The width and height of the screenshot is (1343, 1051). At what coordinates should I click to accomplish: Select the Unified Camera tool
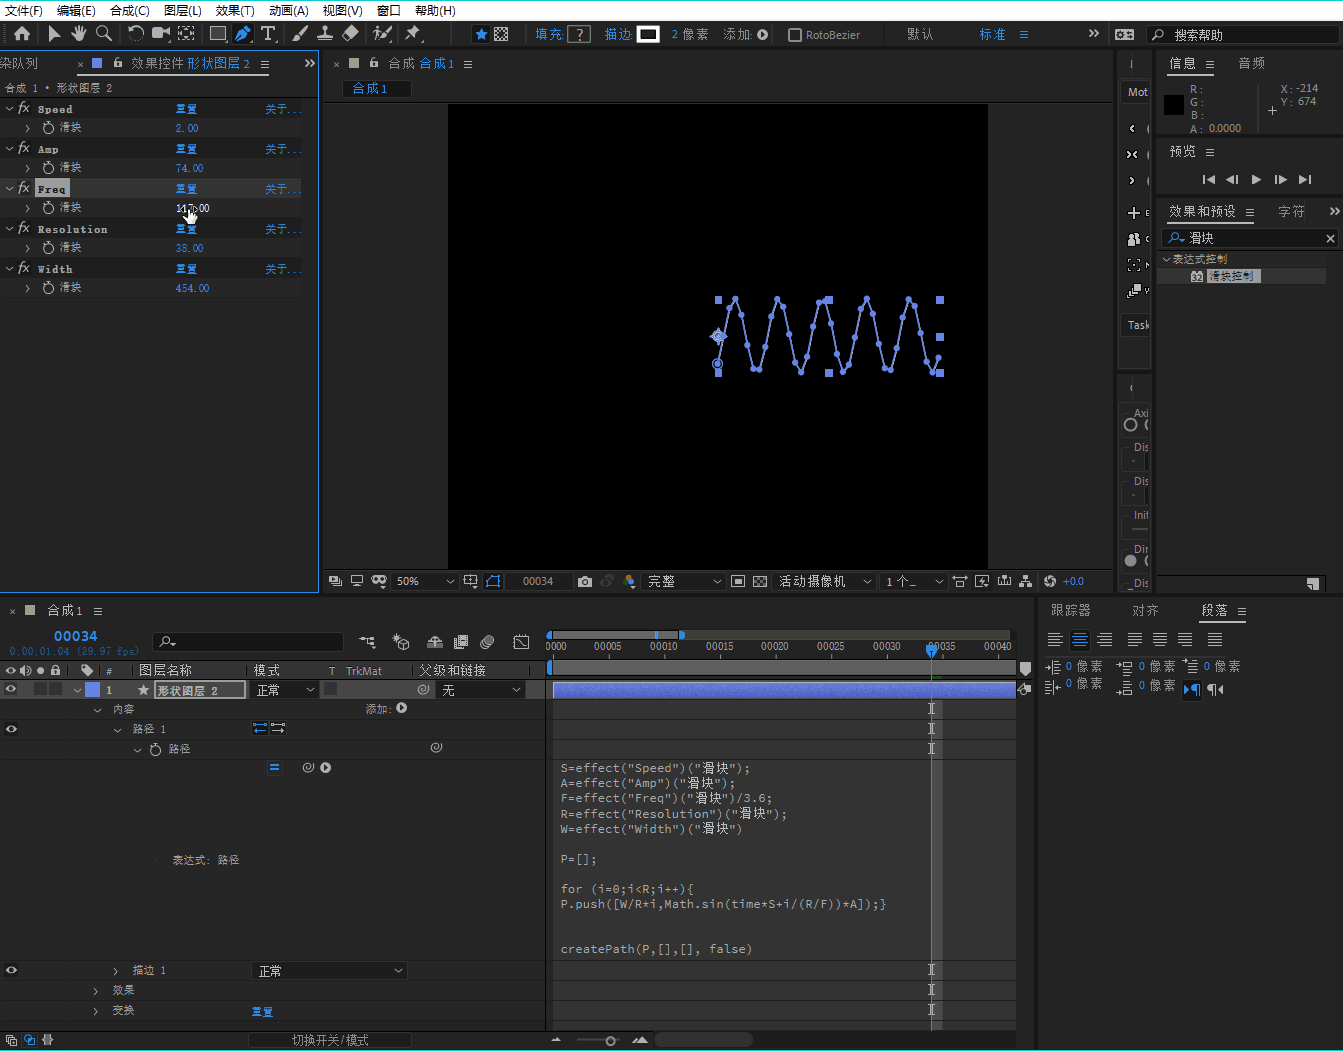[160, 34]
